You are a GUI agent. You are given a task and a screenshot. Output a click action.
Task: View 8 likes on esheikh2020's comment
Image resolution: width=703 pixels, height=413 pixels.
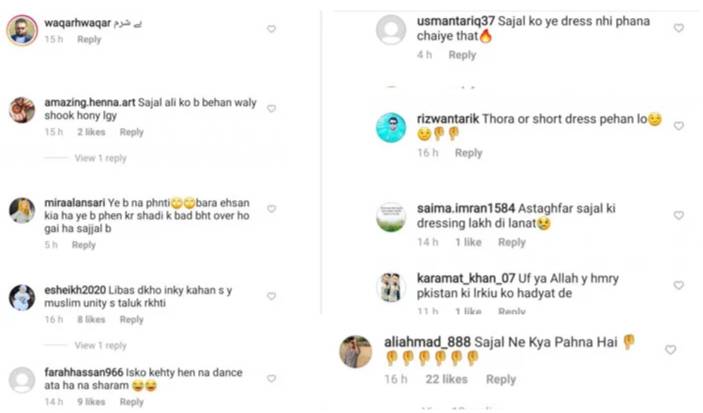(x=91, y=320)
